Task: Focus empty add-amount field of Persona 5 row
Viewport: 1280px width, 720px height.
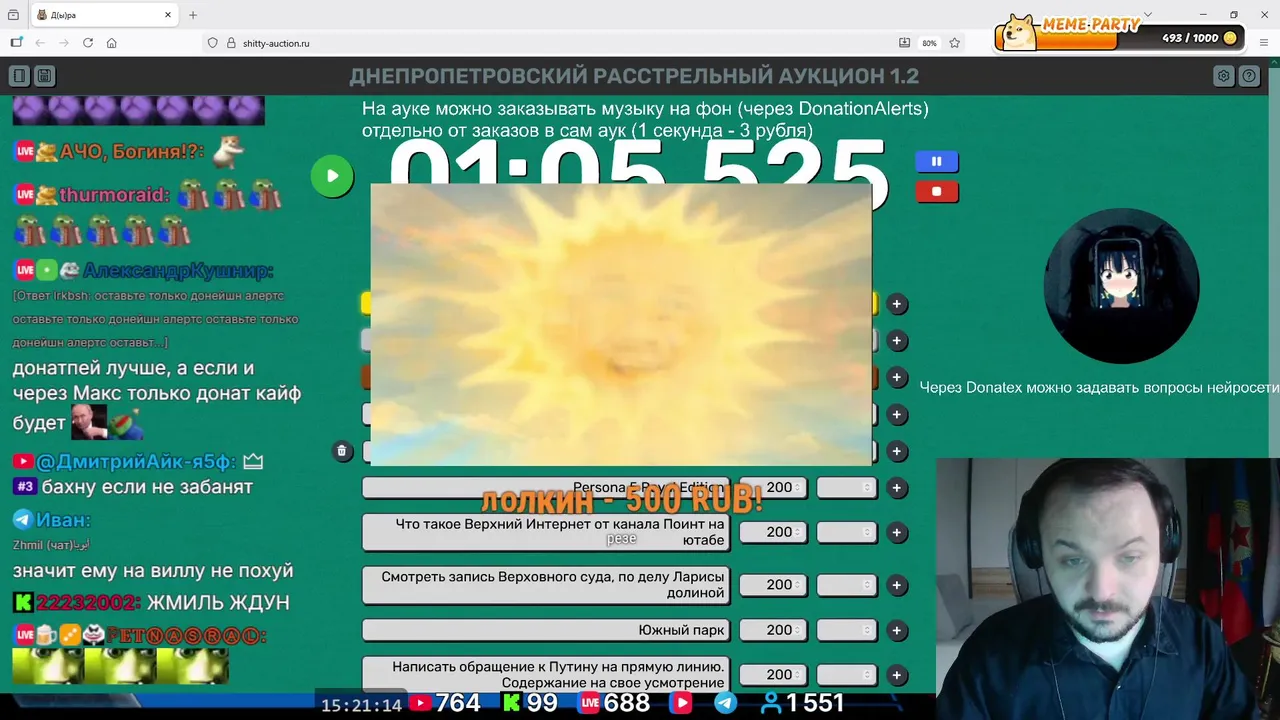Action: pyautogui.click(x=847, y=487)
